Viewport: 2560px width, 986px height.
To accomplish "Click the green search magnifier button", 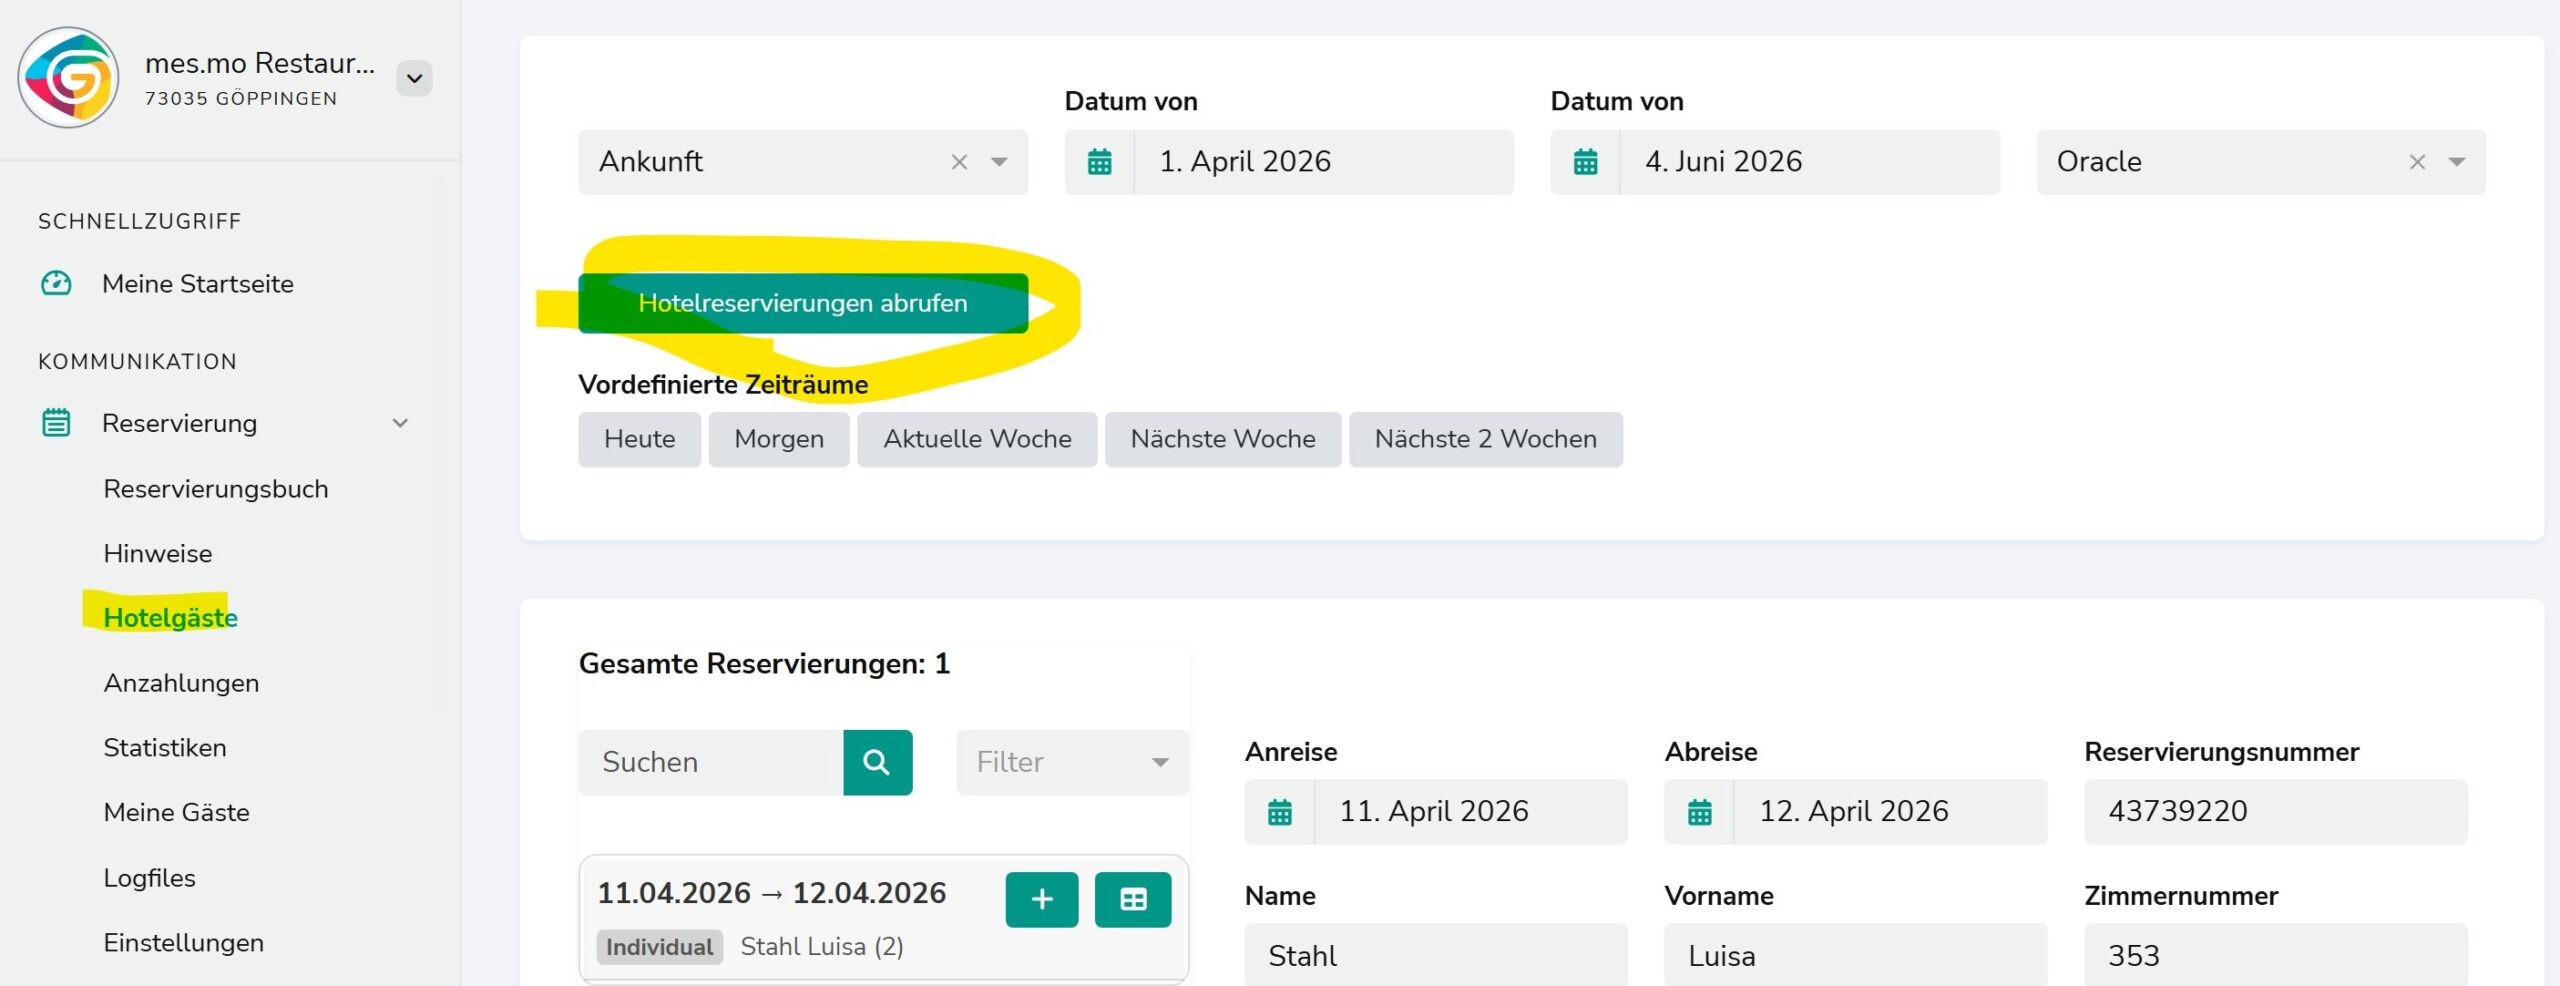I will [x=877, y=763].
